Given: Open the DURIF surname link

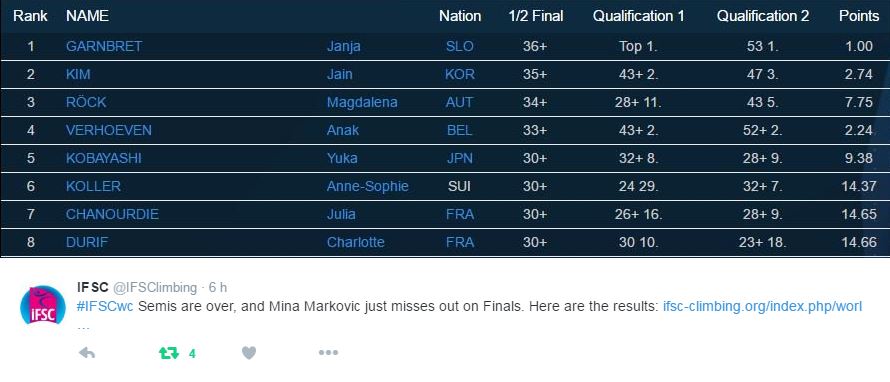Looking at the screenshot, I should (x=87, y=242).
